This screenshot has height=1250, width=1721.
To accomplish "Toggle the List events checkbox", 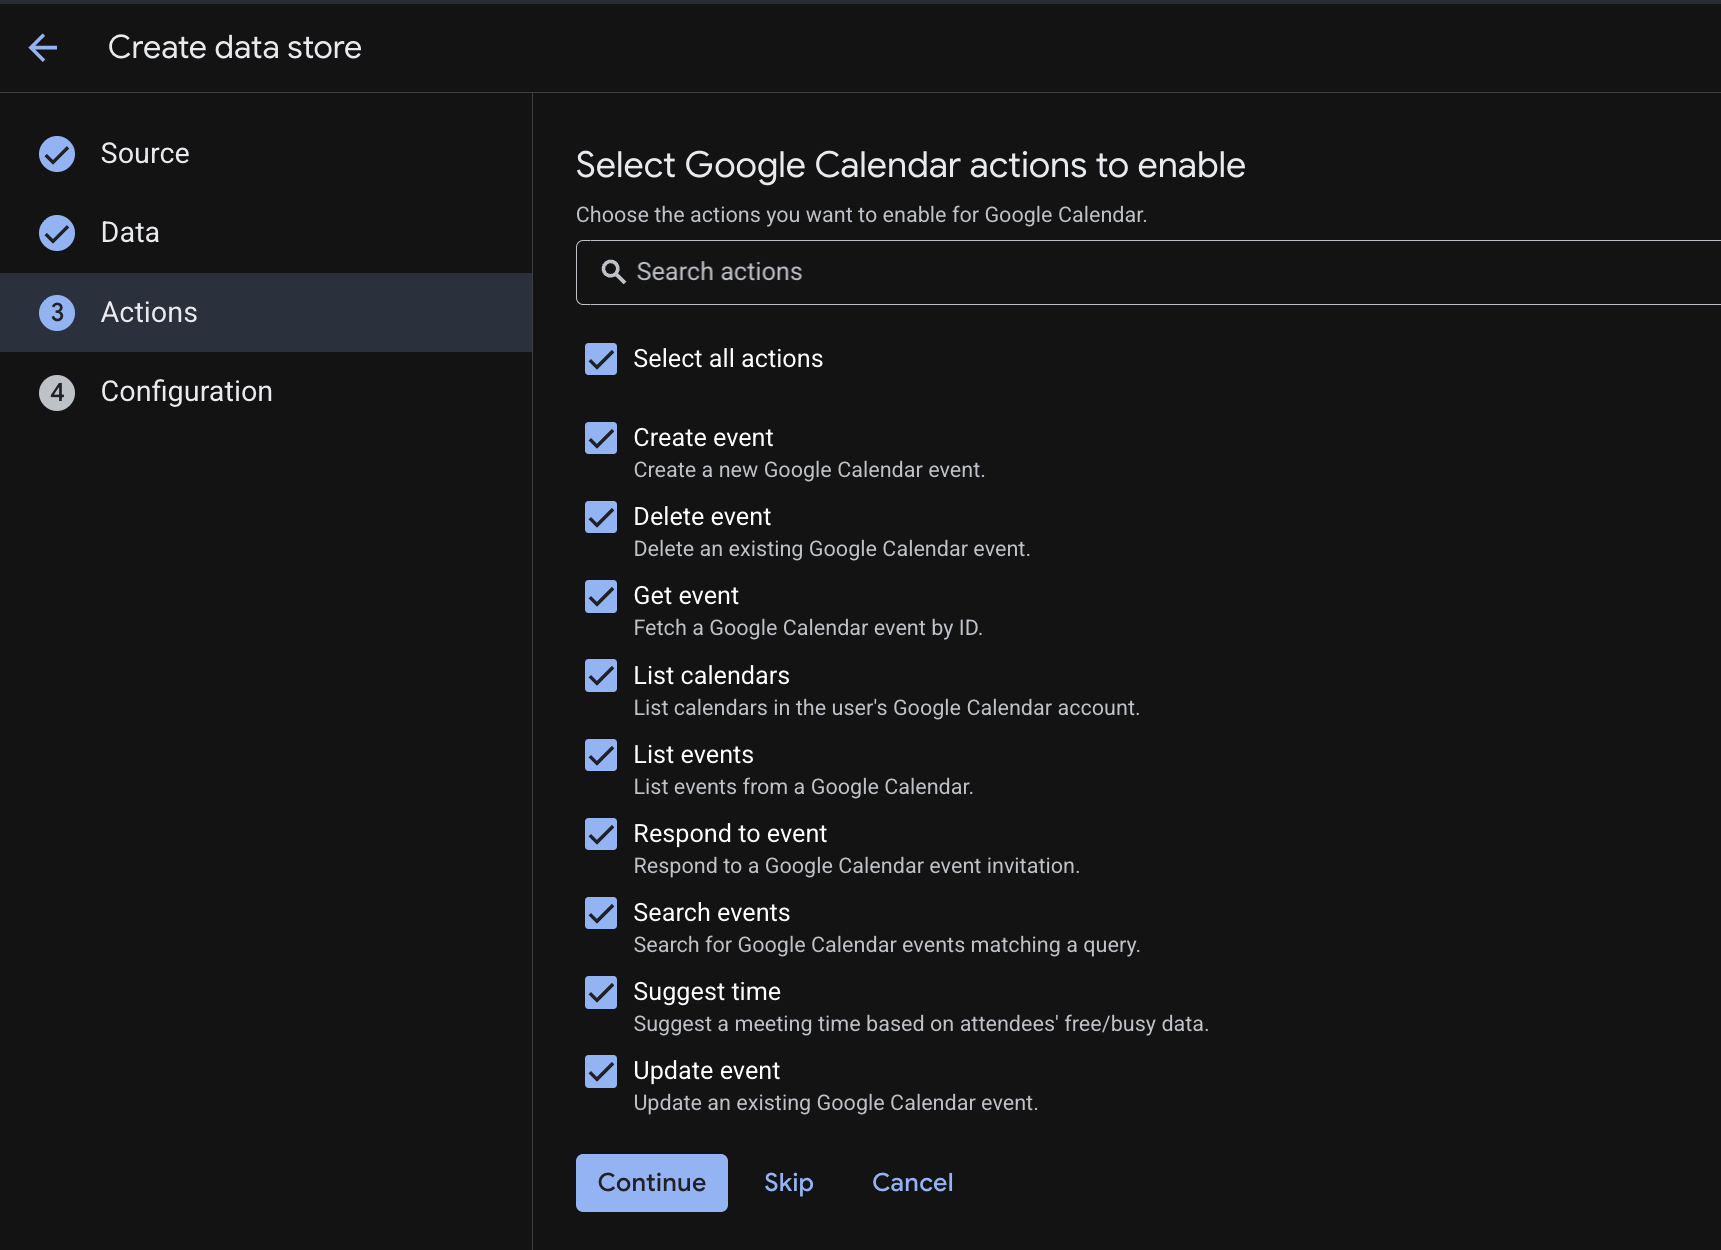I will point(601,755).
